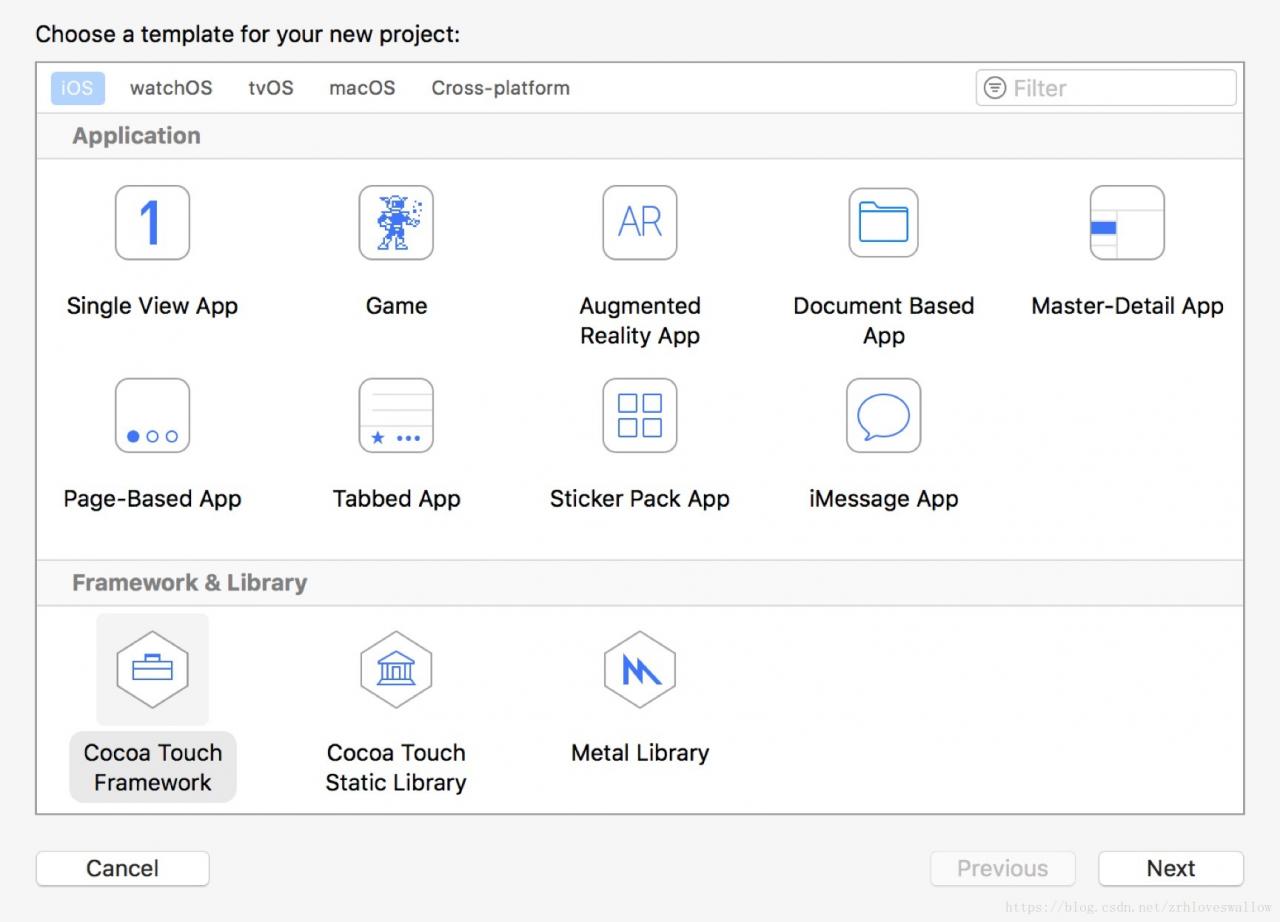Screen dimensions: 1280x922
Task: Pick the Tabbed App template icon
Action: (x=396, y=416)
